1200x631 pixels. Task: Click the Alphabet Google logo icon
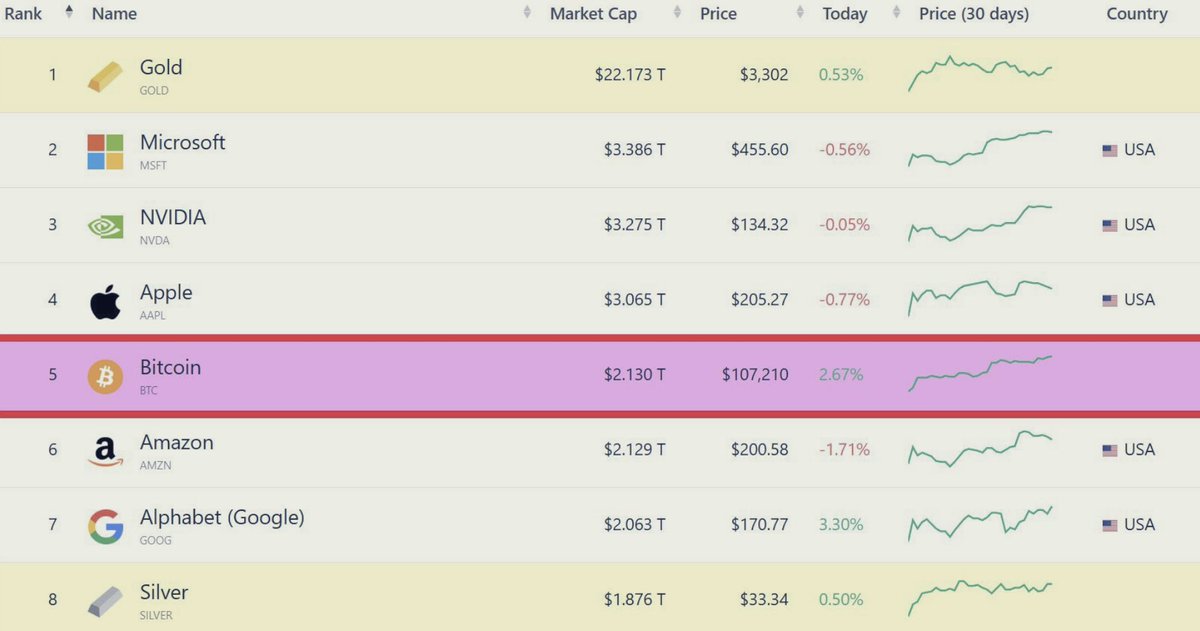coord(105,526)
